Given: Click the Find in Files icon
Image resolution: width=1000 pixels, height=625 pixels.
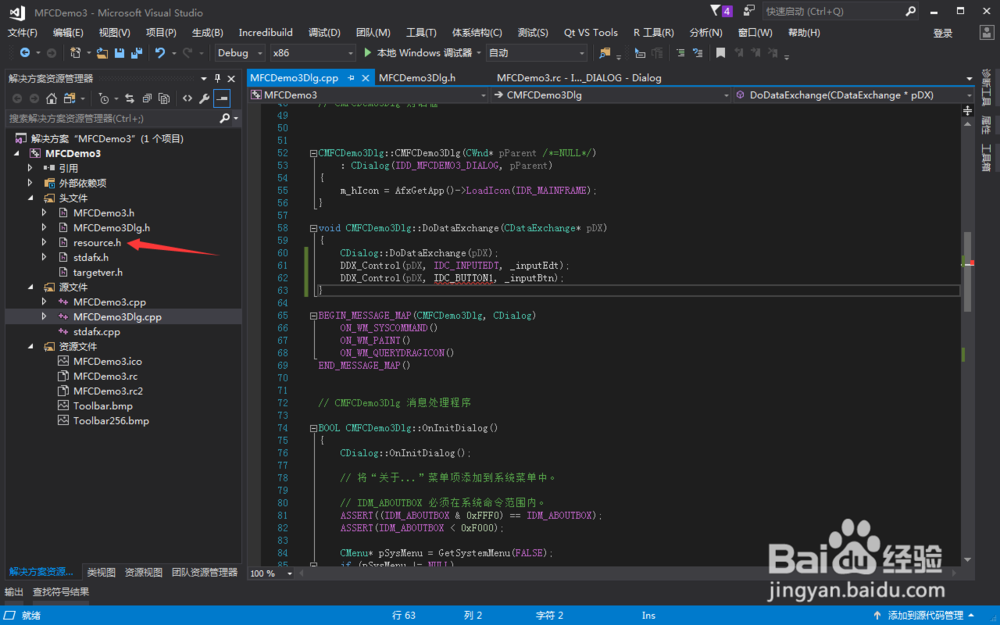Looking at the screenshot, I should point(605,53).
